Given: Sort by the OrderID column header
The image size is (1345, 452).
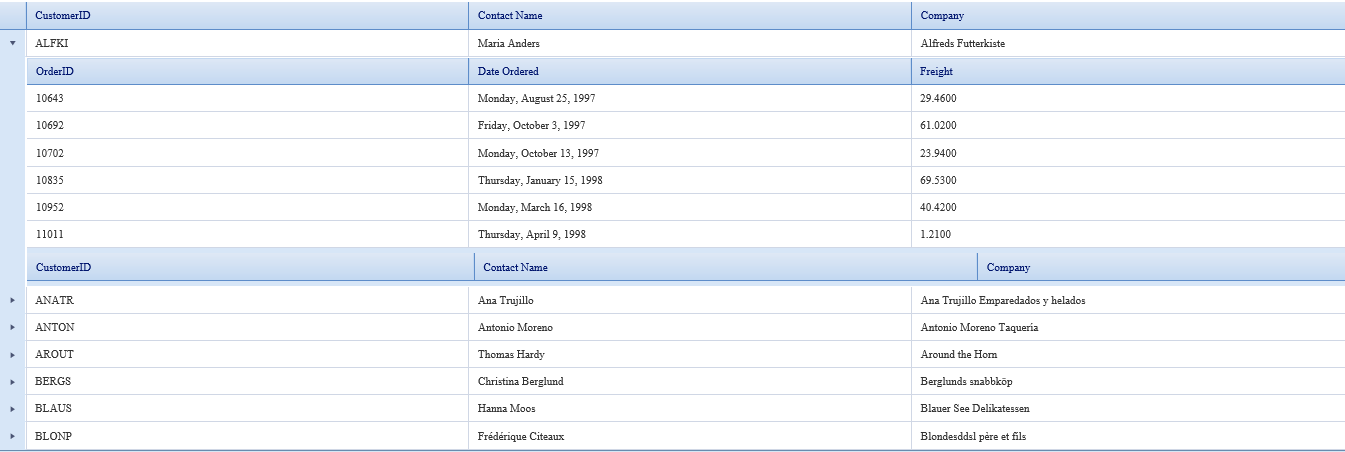Looking at the screenshot, I should 55,71.
